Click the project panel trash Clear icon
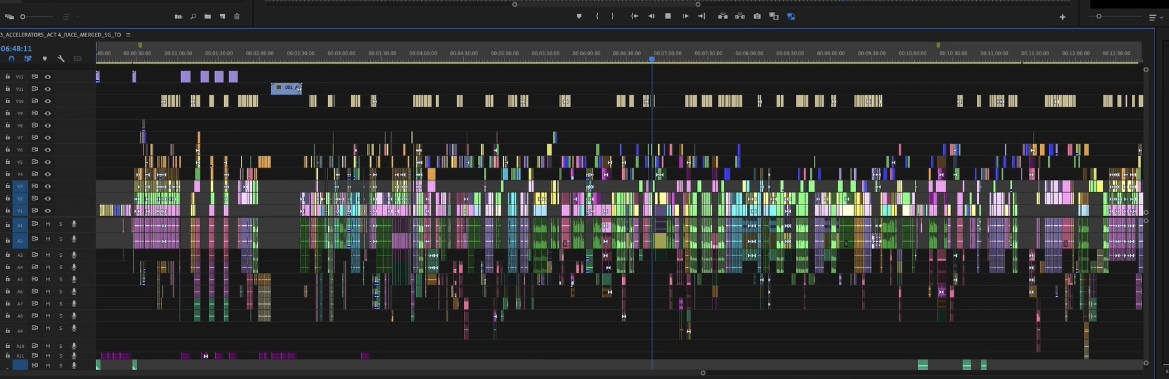Image resolution: width=1169 pixels, height=379 pixels. (237, 16)
